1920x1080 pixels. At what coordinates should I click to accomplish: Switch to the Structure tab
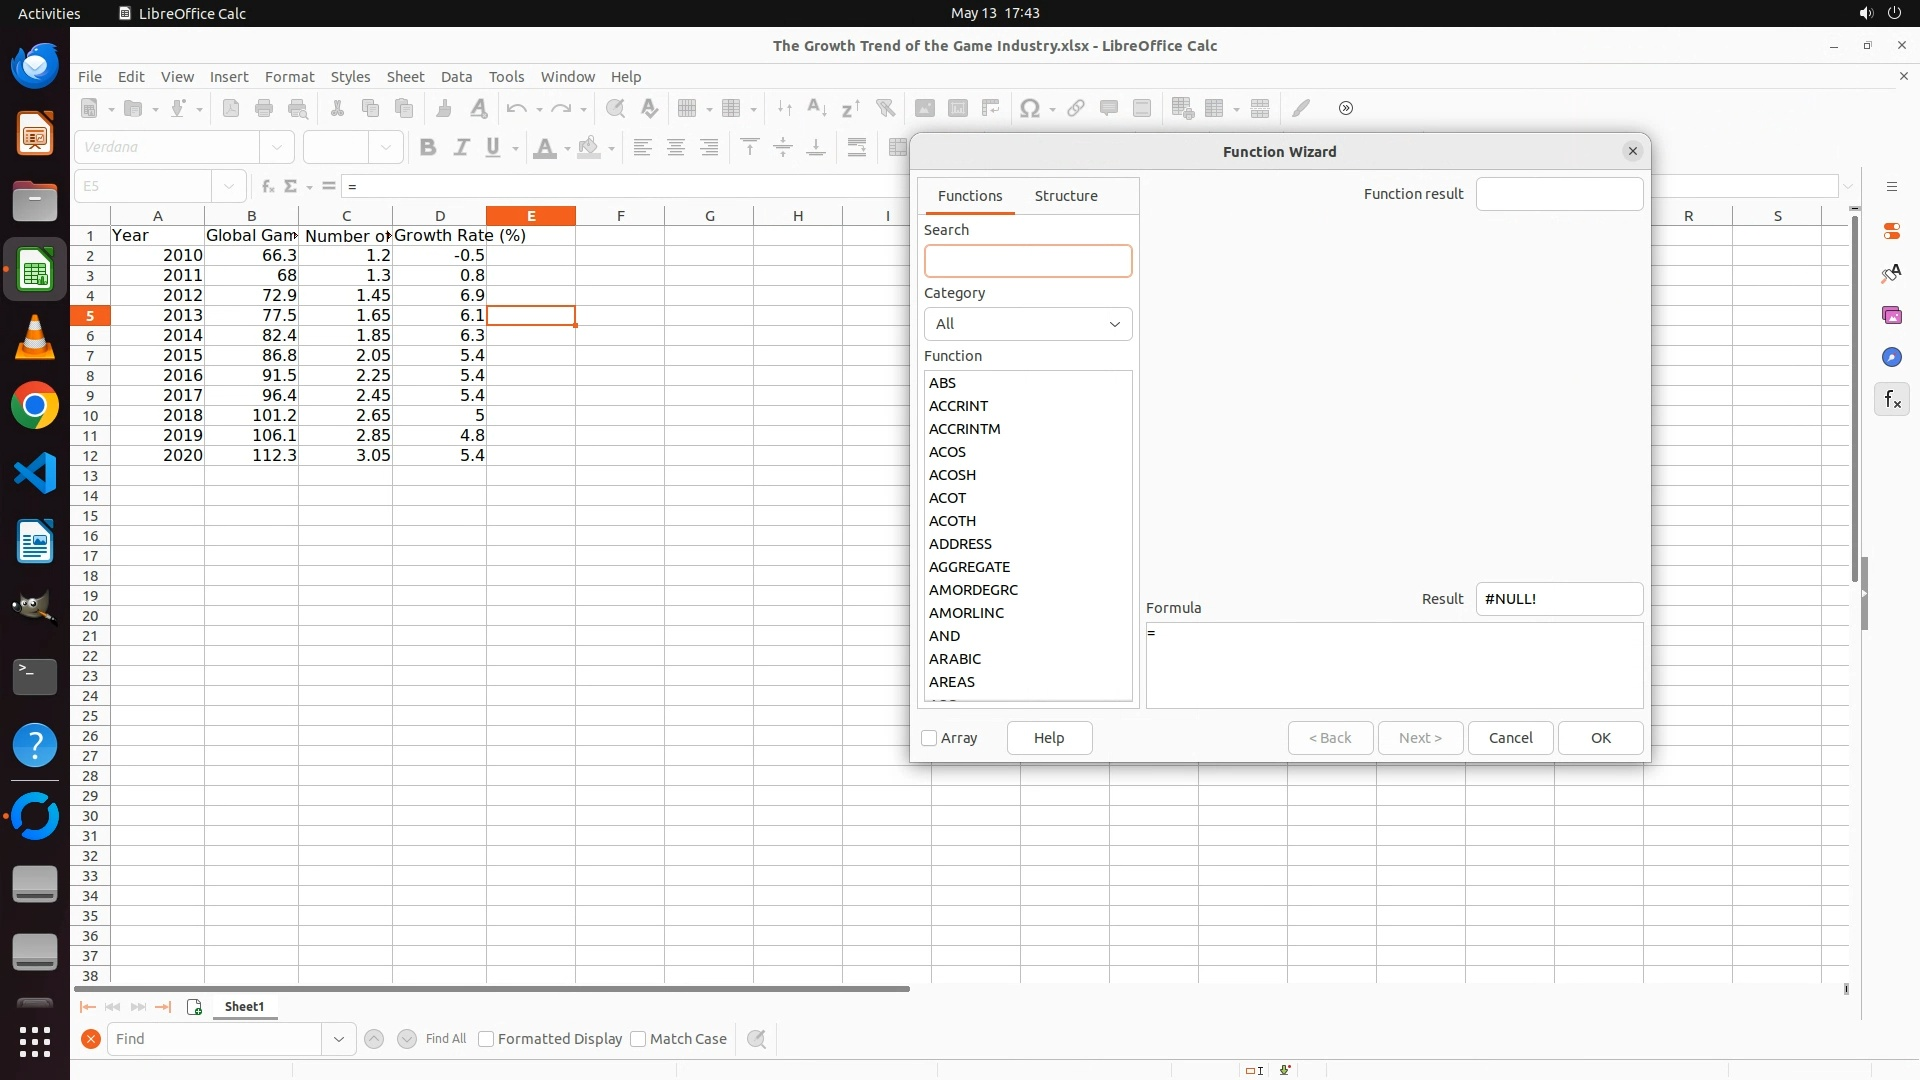pos(1065,196)
